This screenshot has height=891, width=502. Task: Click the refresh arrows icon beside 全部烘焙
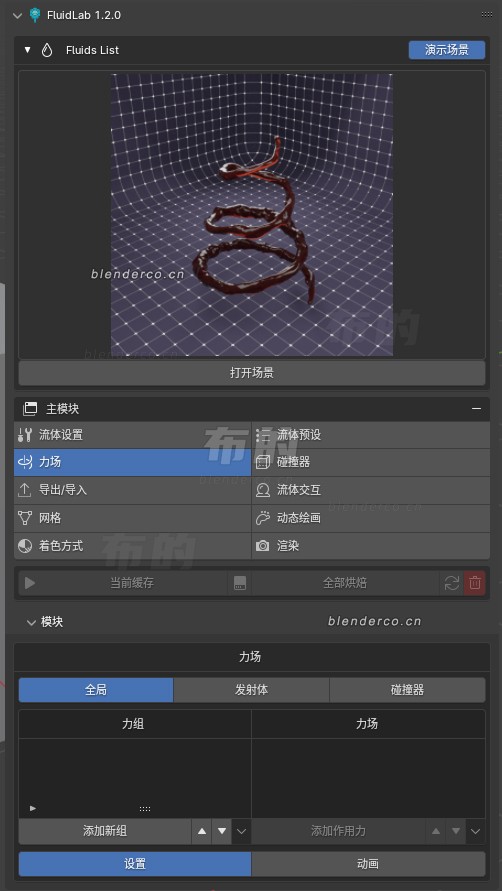coord(451,583)
